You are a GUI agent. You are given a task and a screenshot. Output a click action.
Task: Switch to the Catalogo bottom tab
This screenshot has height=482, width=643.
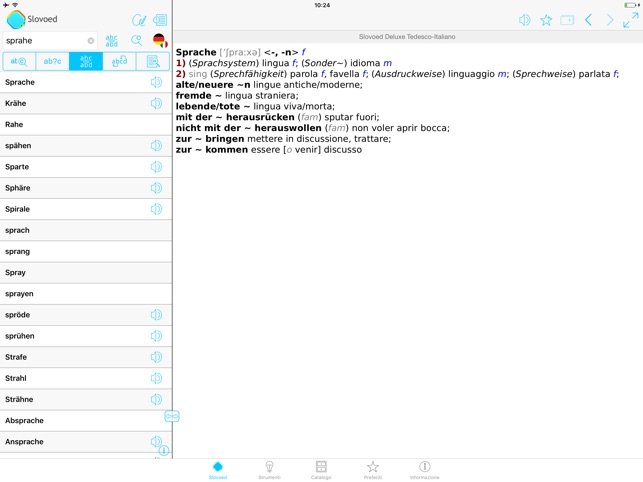tap(321, 470)
